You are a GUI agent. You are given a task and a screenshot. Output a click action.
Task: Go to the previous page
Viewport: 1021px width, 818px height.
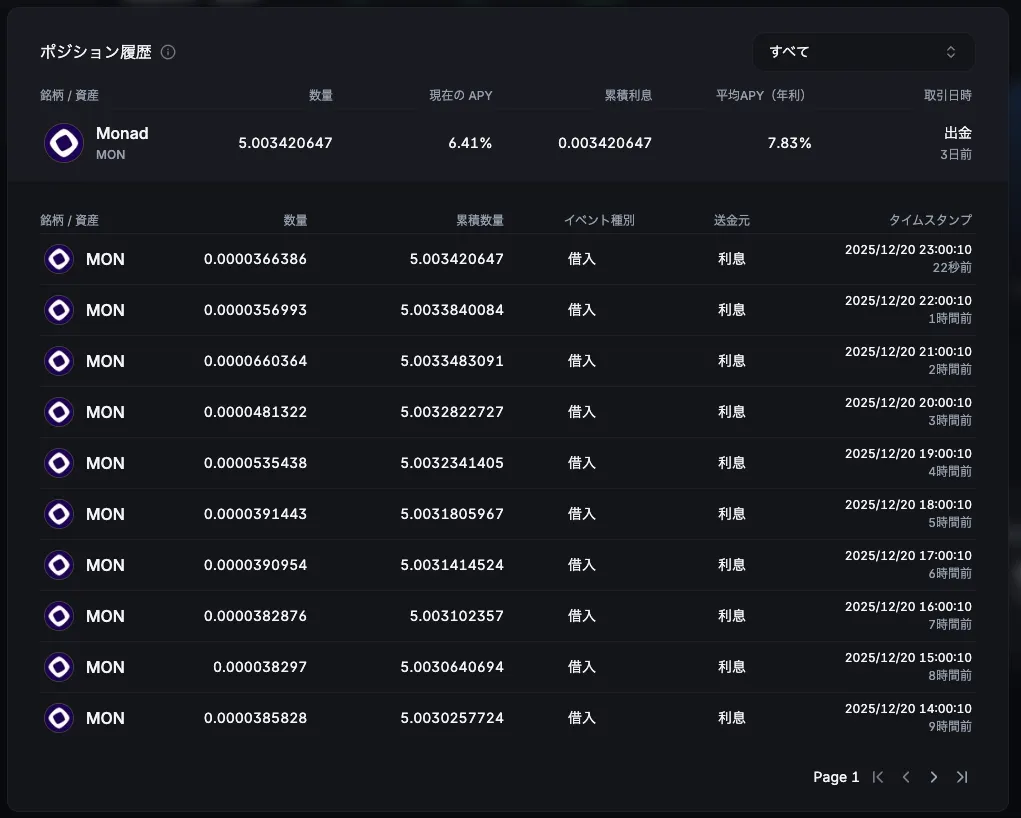906,777
